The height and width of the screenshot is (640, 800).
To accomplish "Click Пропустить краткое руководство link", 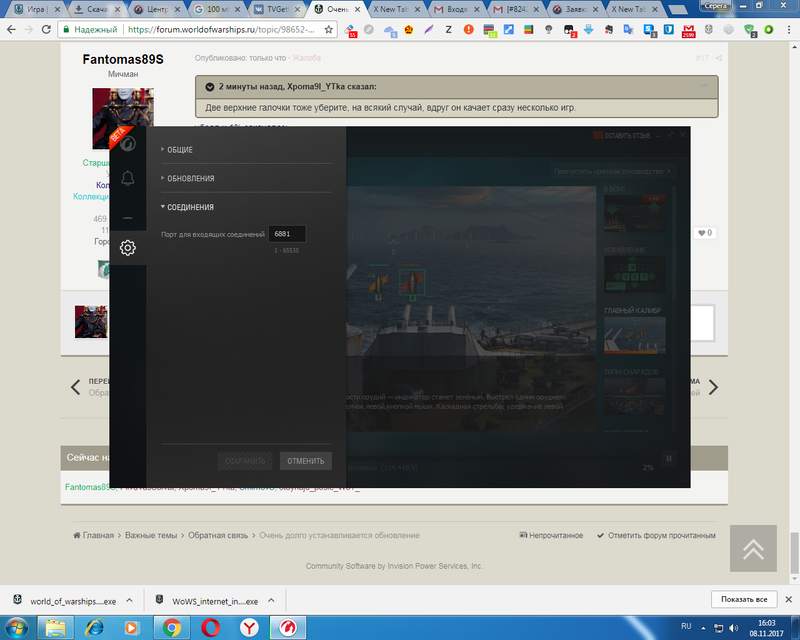I will 612,171.
